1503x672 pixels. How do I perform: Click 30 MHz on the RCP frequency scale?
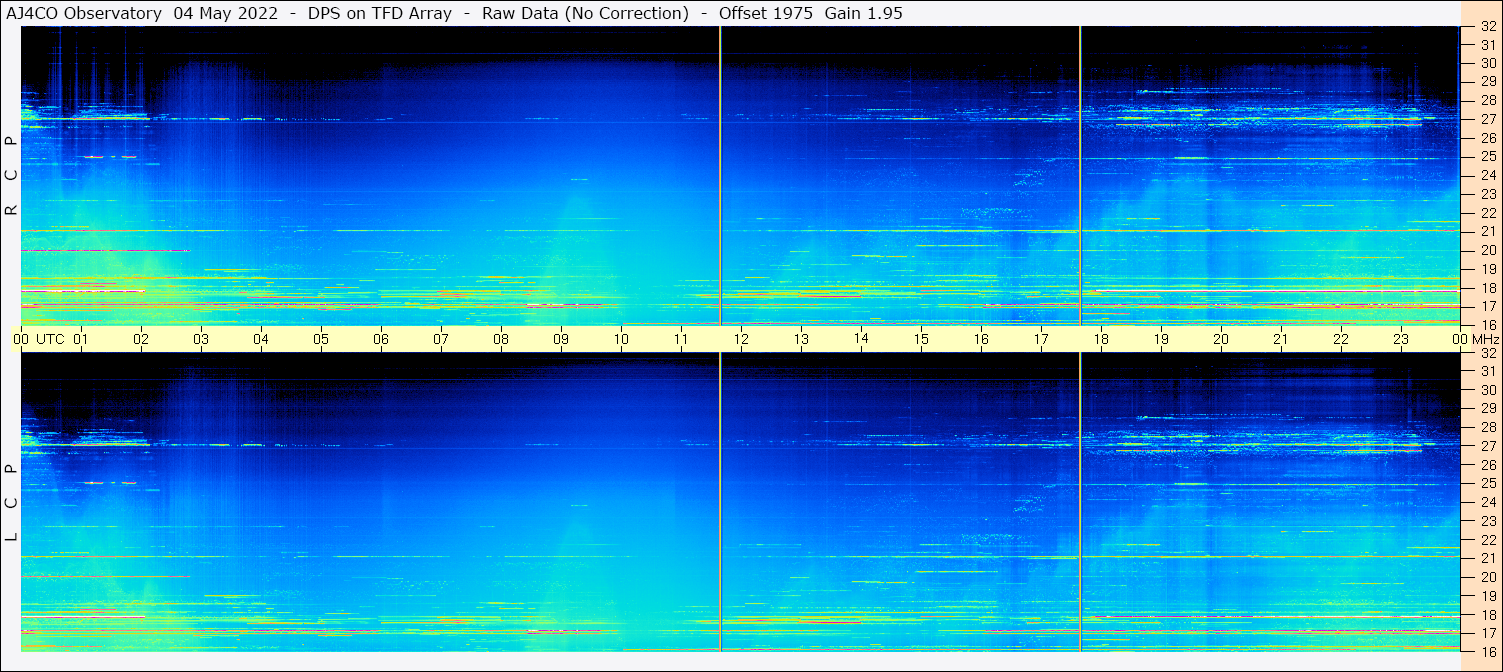pos(1487,64)
